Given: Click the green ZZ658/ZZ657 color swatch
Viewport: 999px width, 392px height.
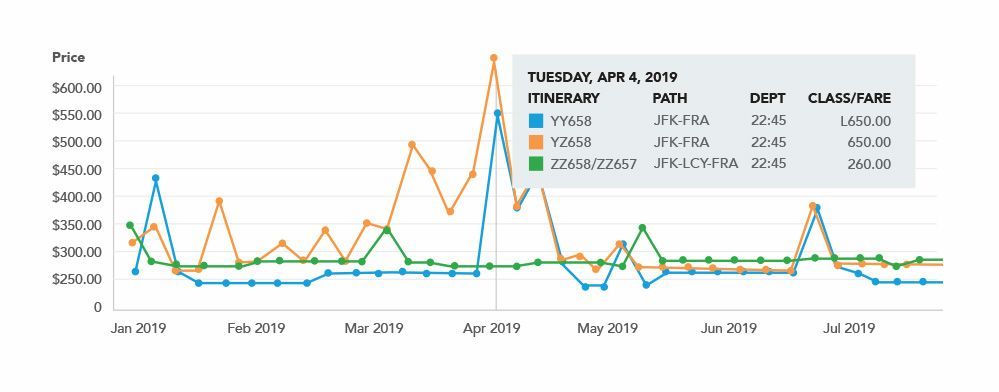Looking at the screenshot, I should [536, 163].
